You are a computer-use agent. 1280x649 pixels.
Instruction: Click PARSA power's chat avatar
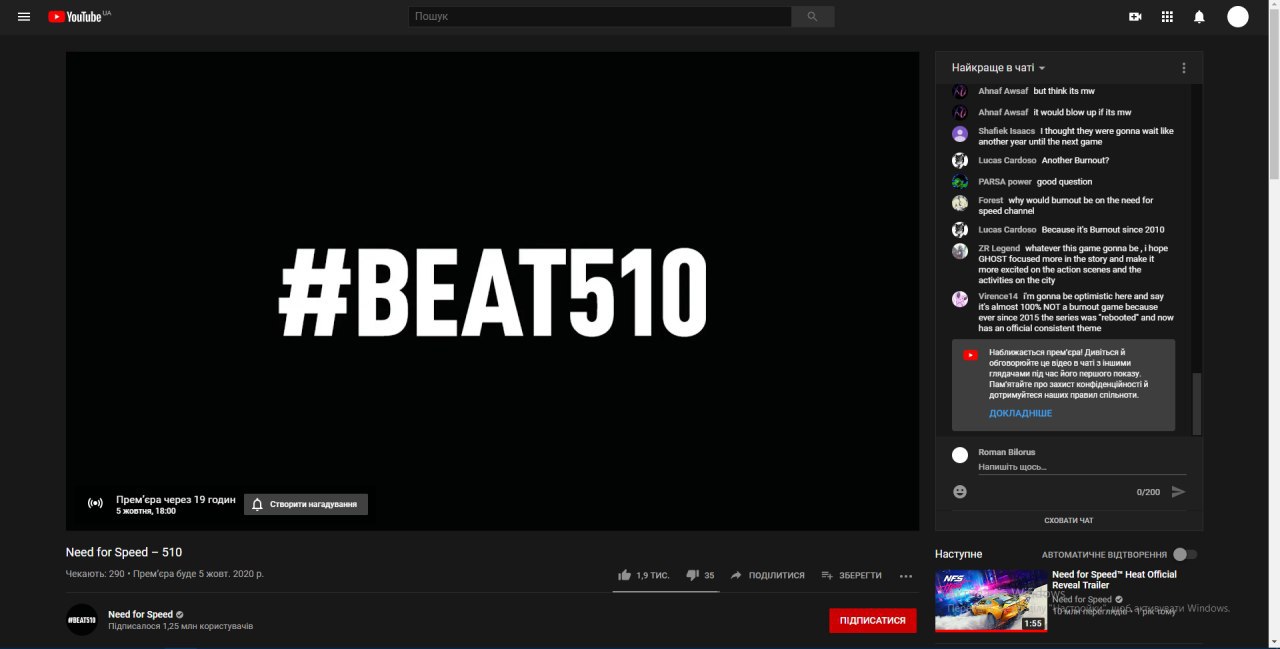click(x=960, y=182)
